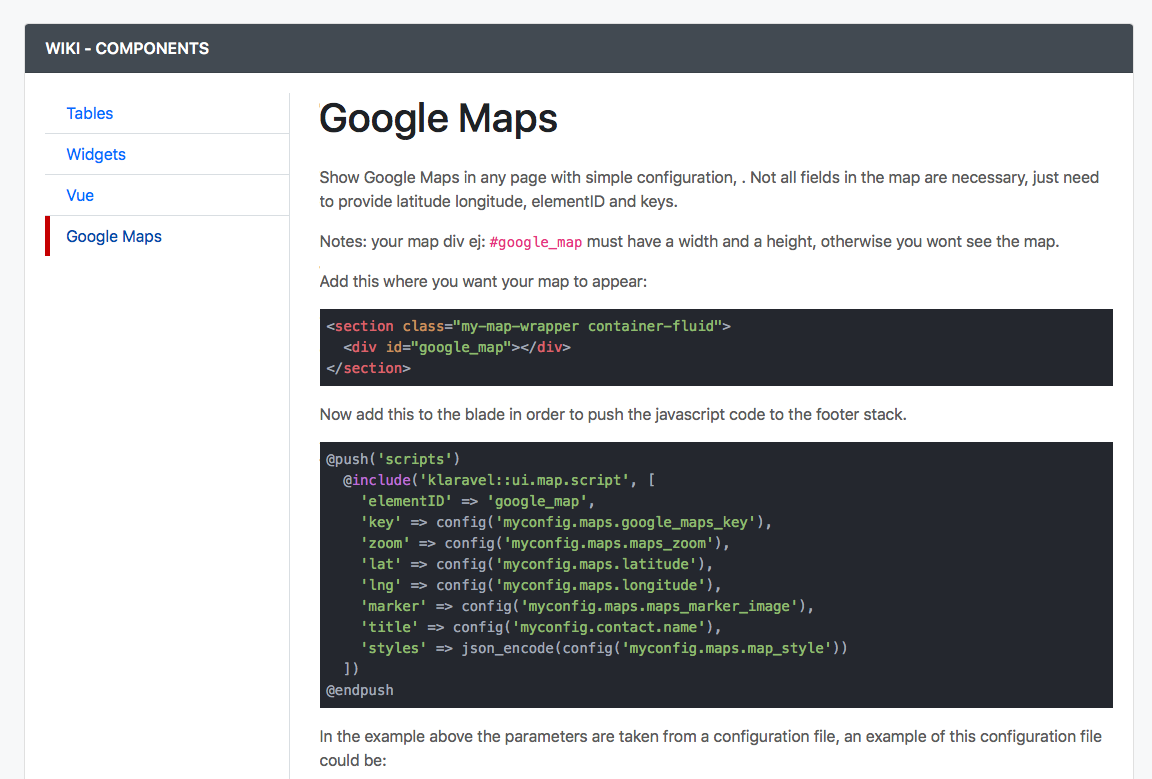Click the 'lng' longitude config line

[x=541, y=585]
